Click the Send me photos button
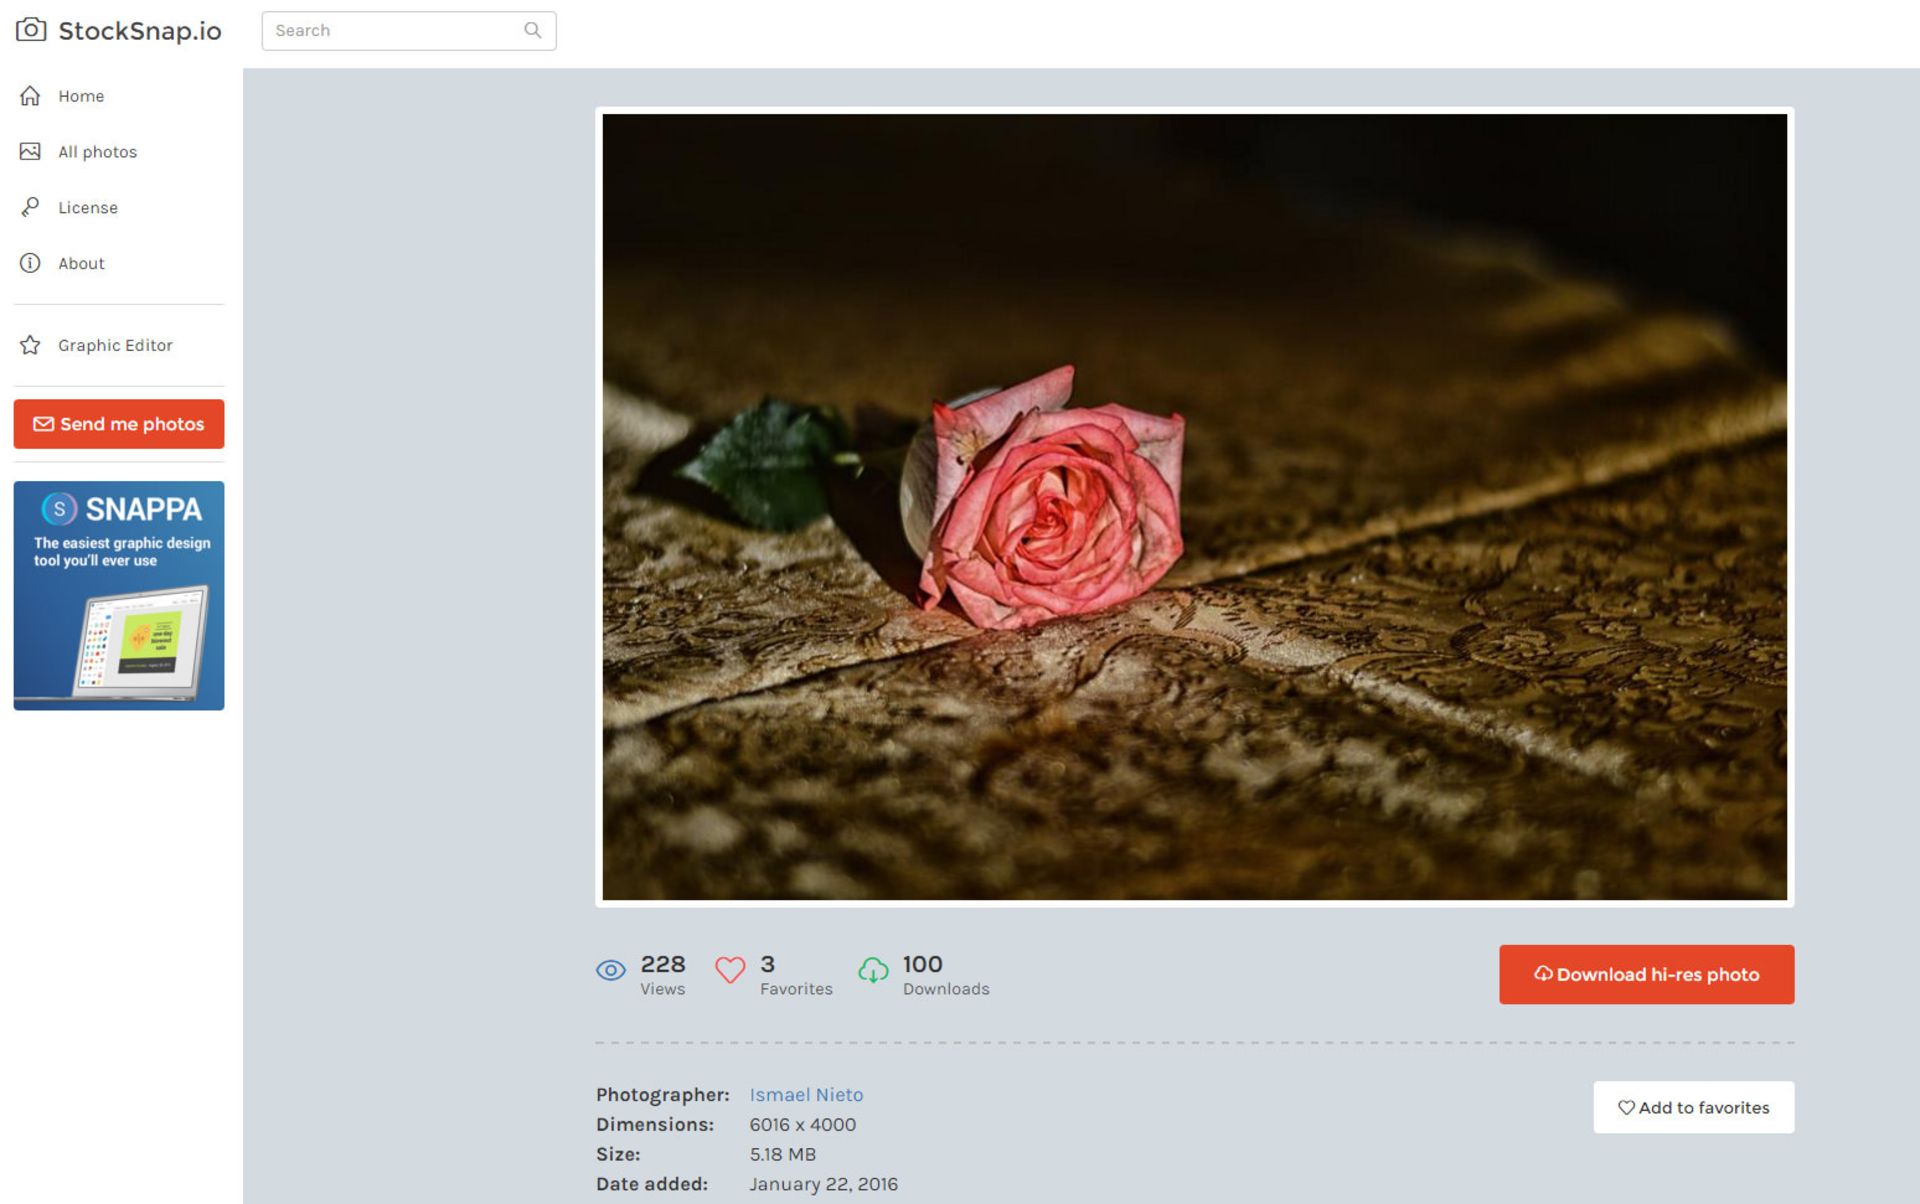This screenshot has height=1204, width=1920. pos(118,424)
